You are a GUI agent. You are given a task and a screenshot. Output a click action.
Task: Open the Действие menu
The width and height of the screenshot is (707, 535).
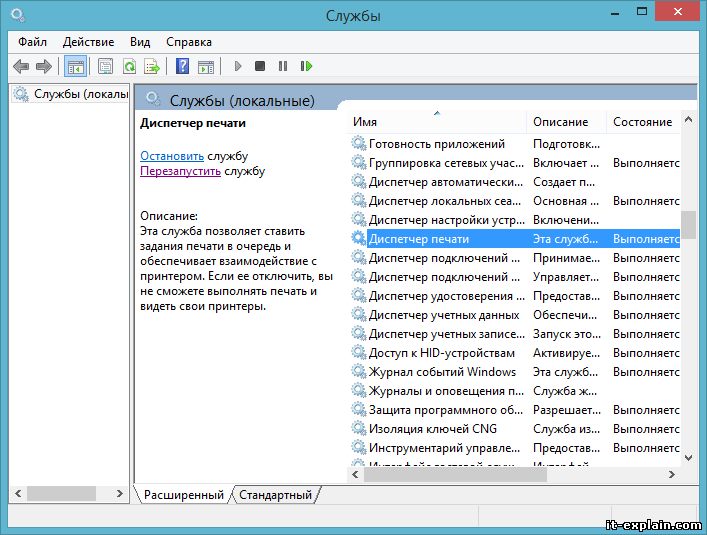[x=88, y=42]
